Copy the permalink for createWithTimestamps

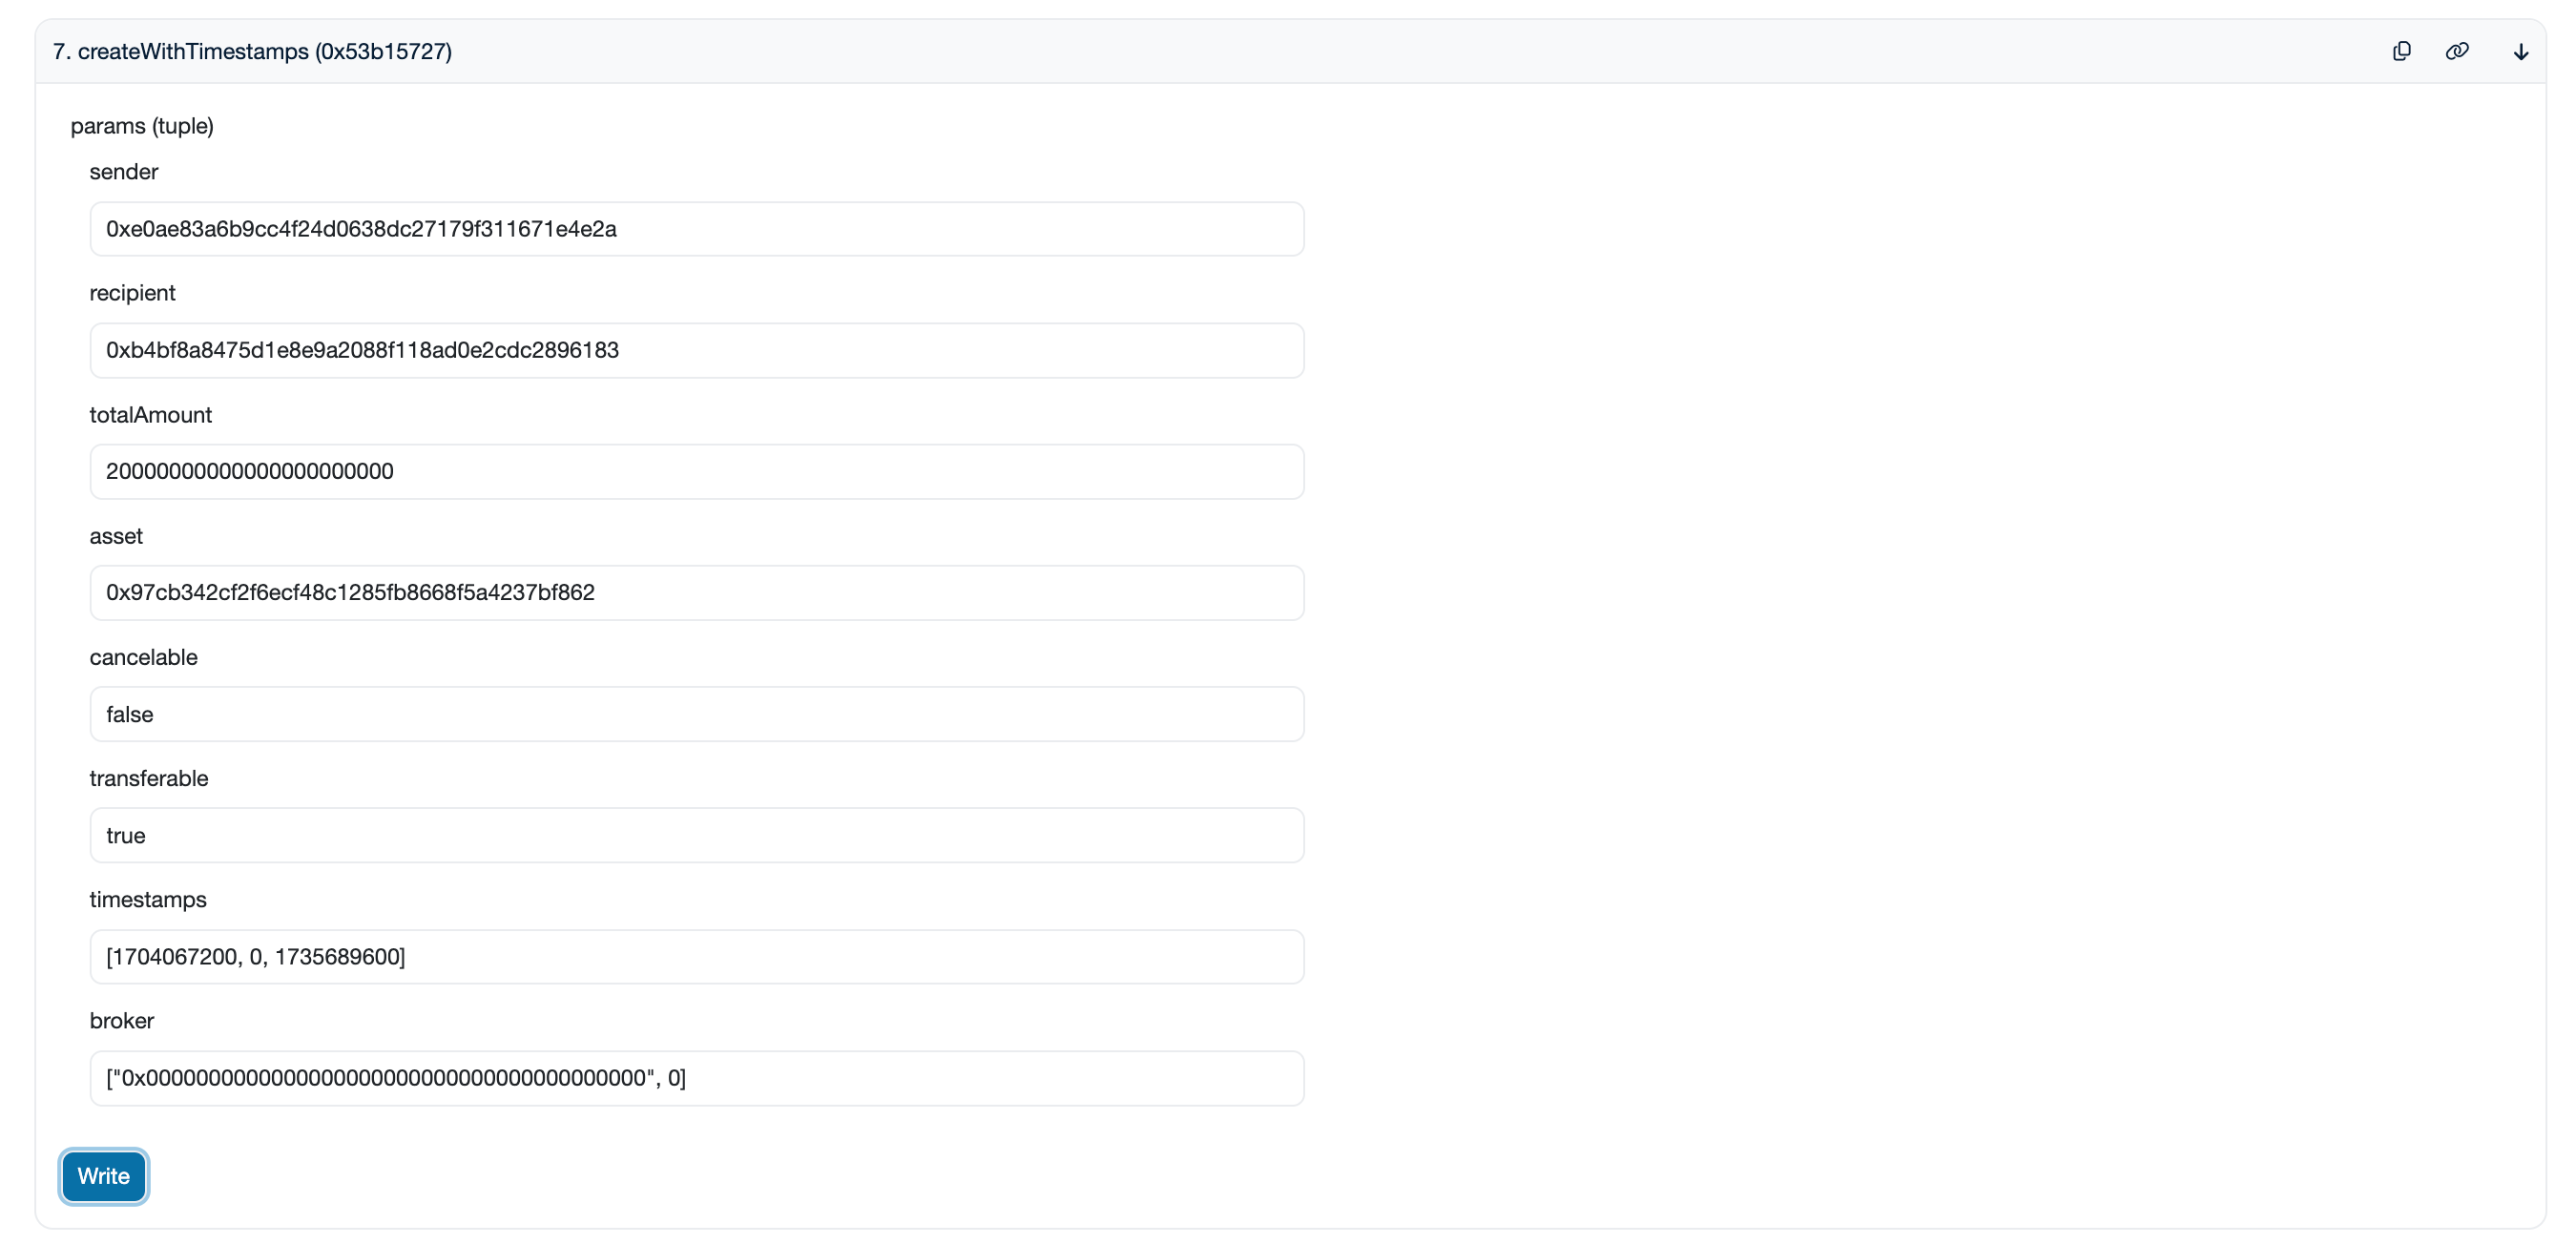point(2457,51)
